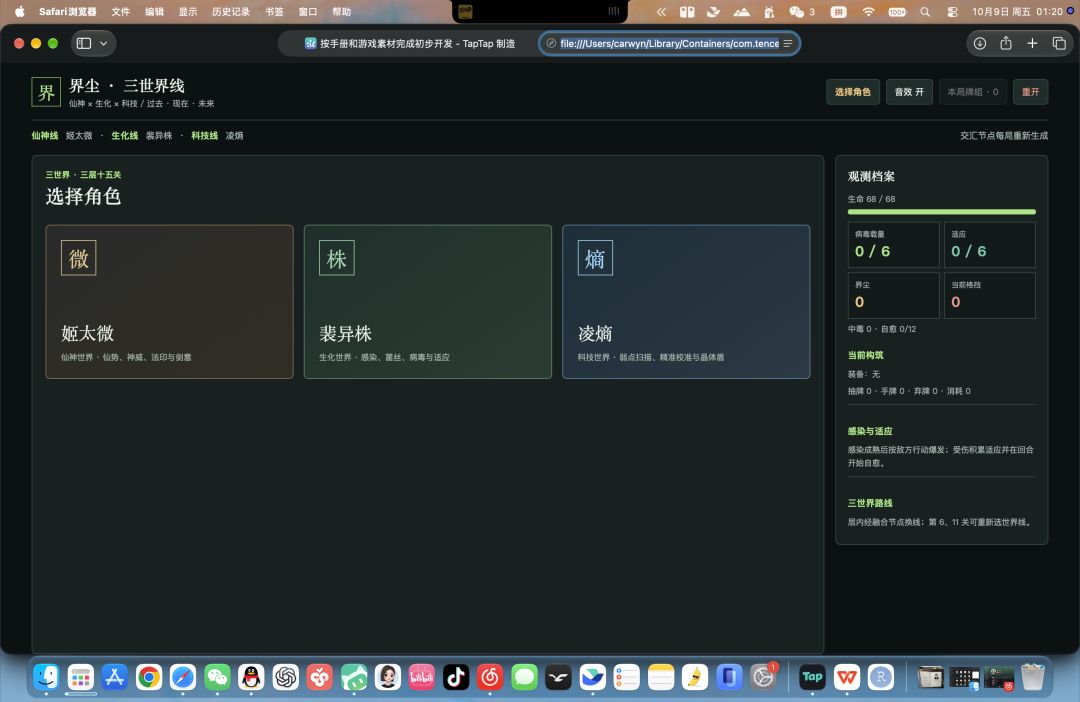Open TapTap app in the Dock
The height and width of the screenshot is (702, 1080).
pos(812,677)
